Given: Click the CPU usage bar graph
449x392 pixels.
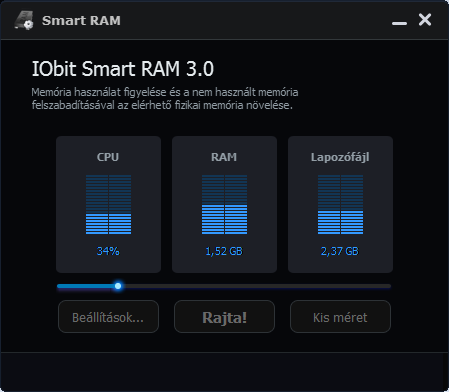Looking at the screenshot, I should point(108,204).
